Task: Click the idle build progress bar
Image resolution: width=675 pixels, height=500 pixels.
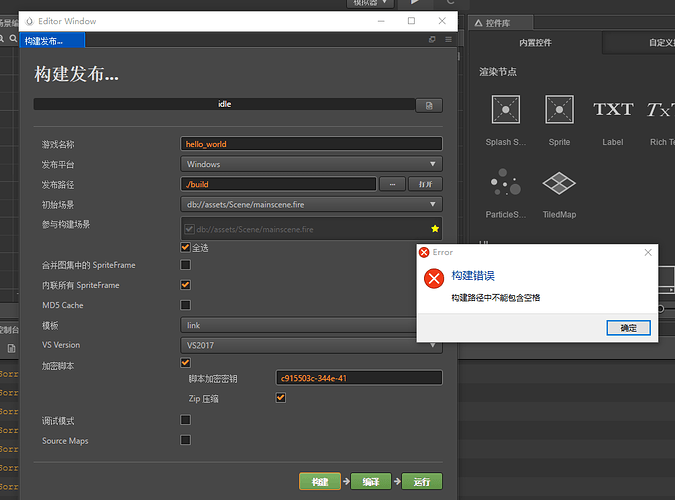Action: (224, 104)
